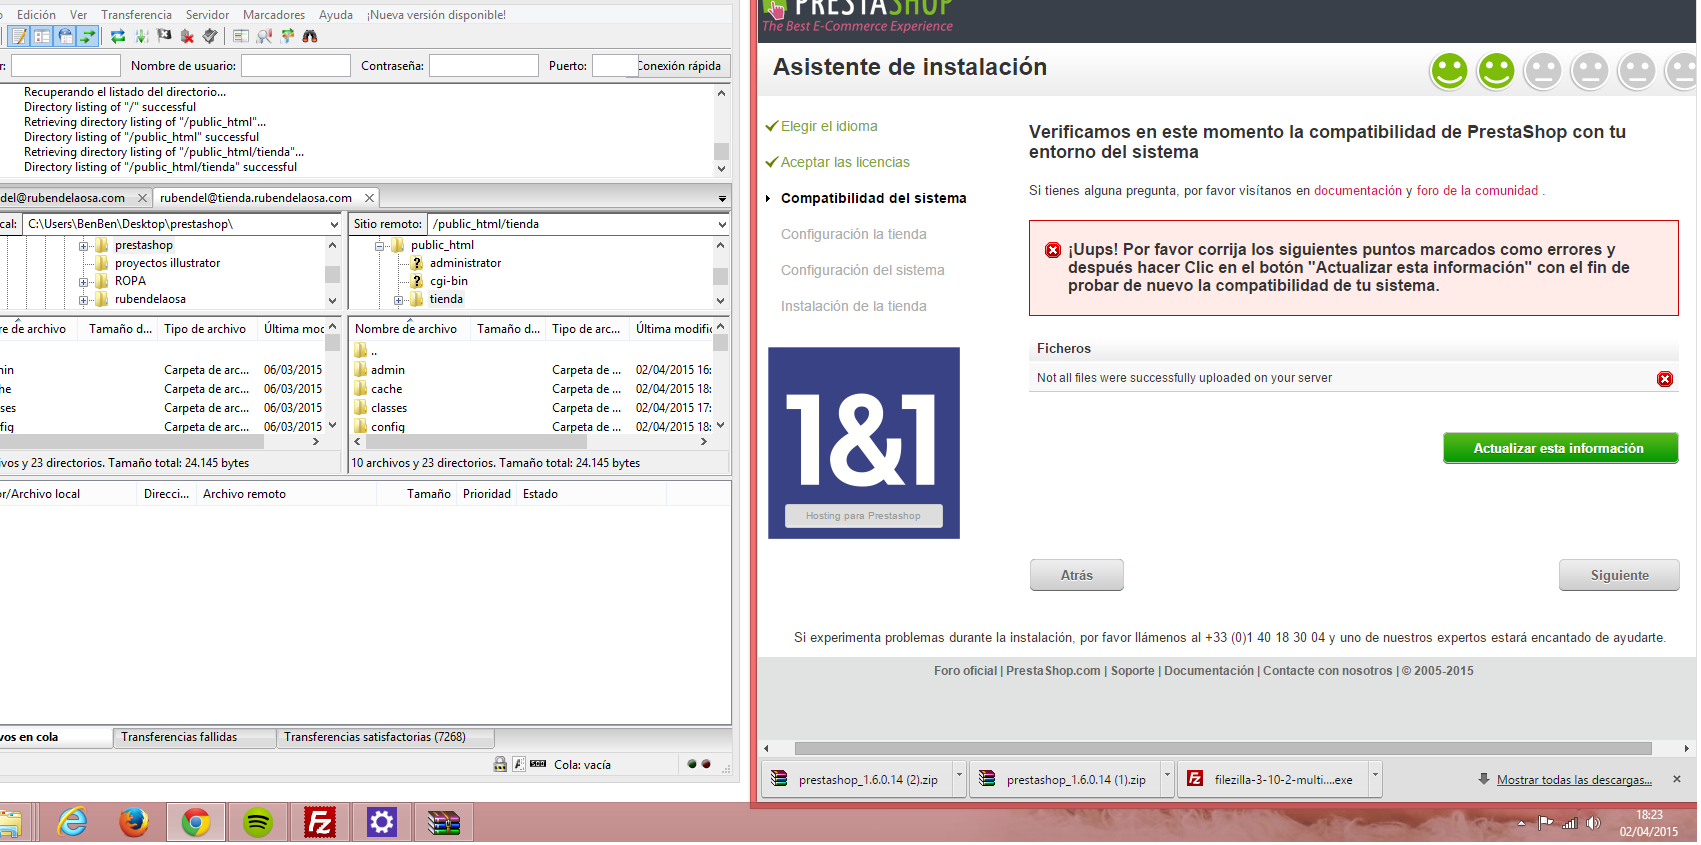
Task: Click the Contraseña input field
Action: tap(484, 66)
